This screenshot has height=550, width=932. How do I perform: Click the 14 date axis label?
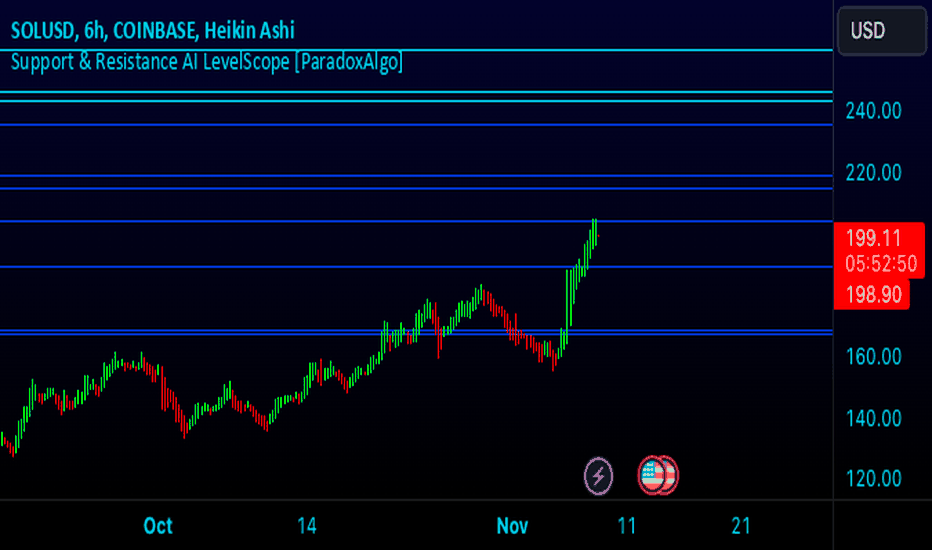(307, 526)
